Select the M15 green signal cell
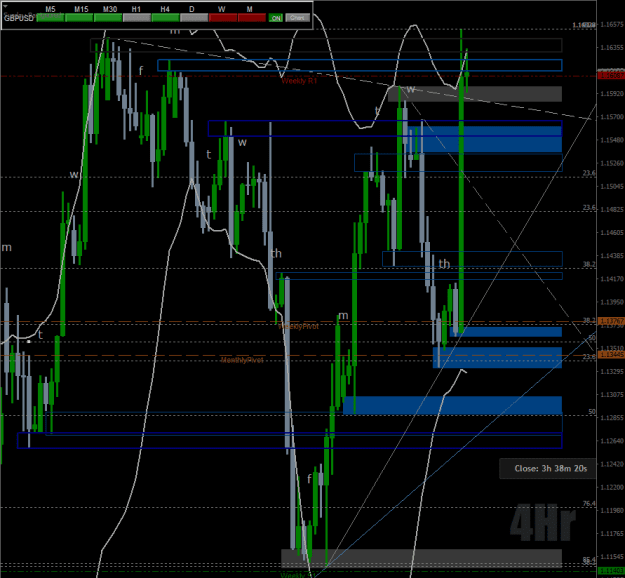 tap(79, 18)
